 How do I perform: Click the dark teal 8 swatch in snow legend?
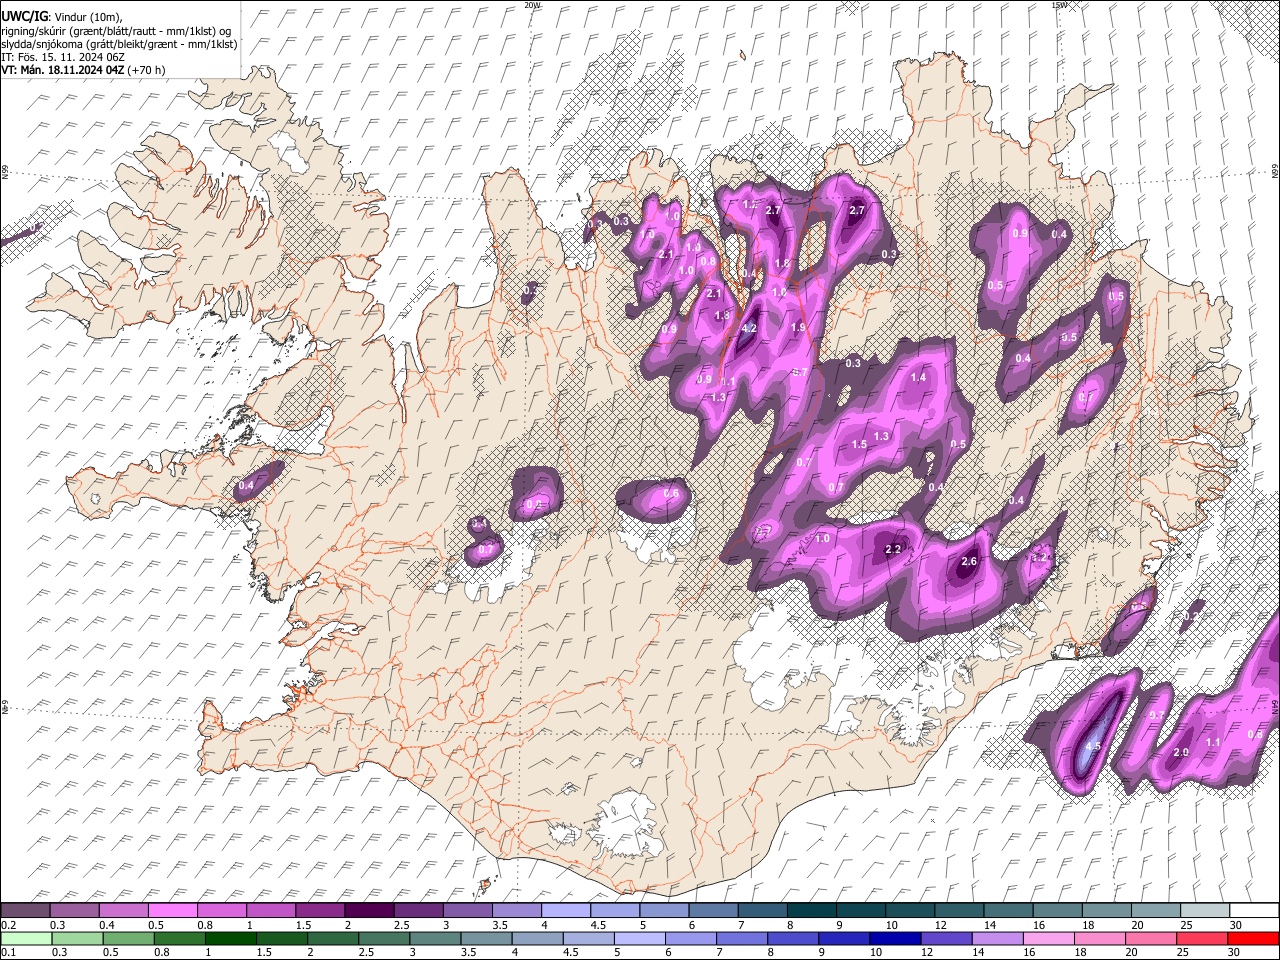point(811,911)
